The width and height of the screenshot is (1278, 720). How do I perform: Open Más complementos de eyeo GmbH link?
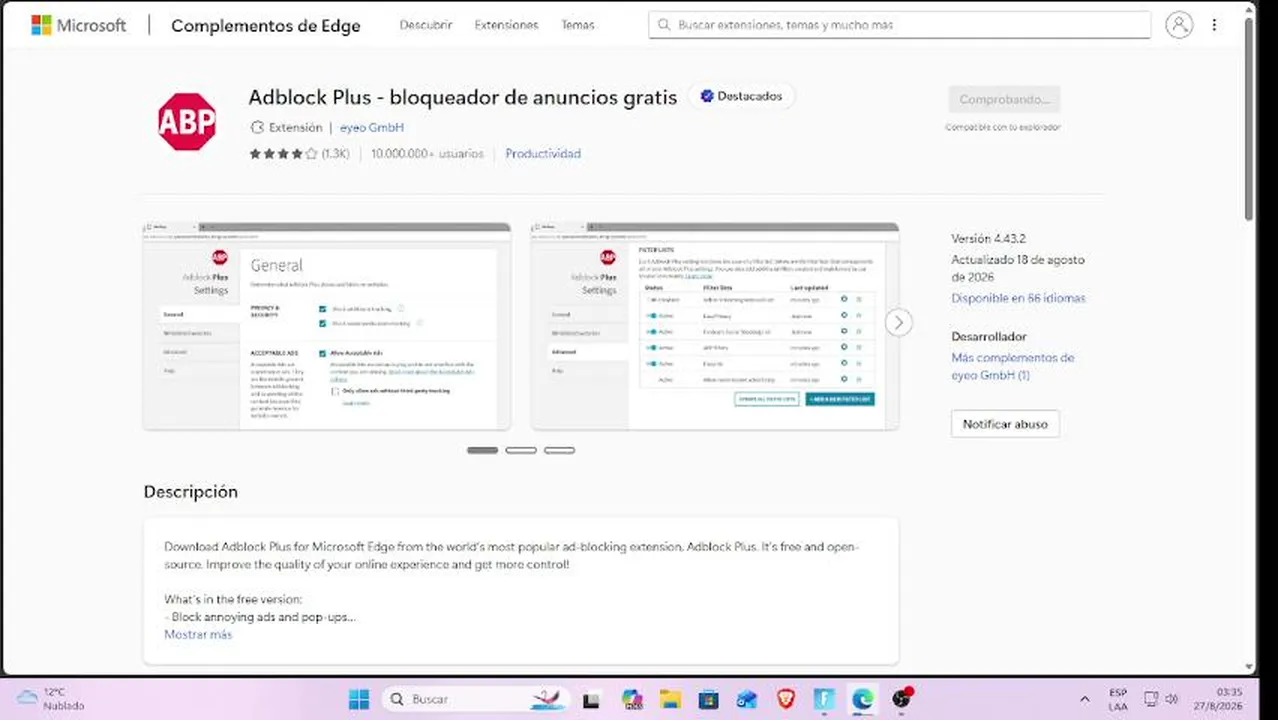click(x=1012, y=366)
